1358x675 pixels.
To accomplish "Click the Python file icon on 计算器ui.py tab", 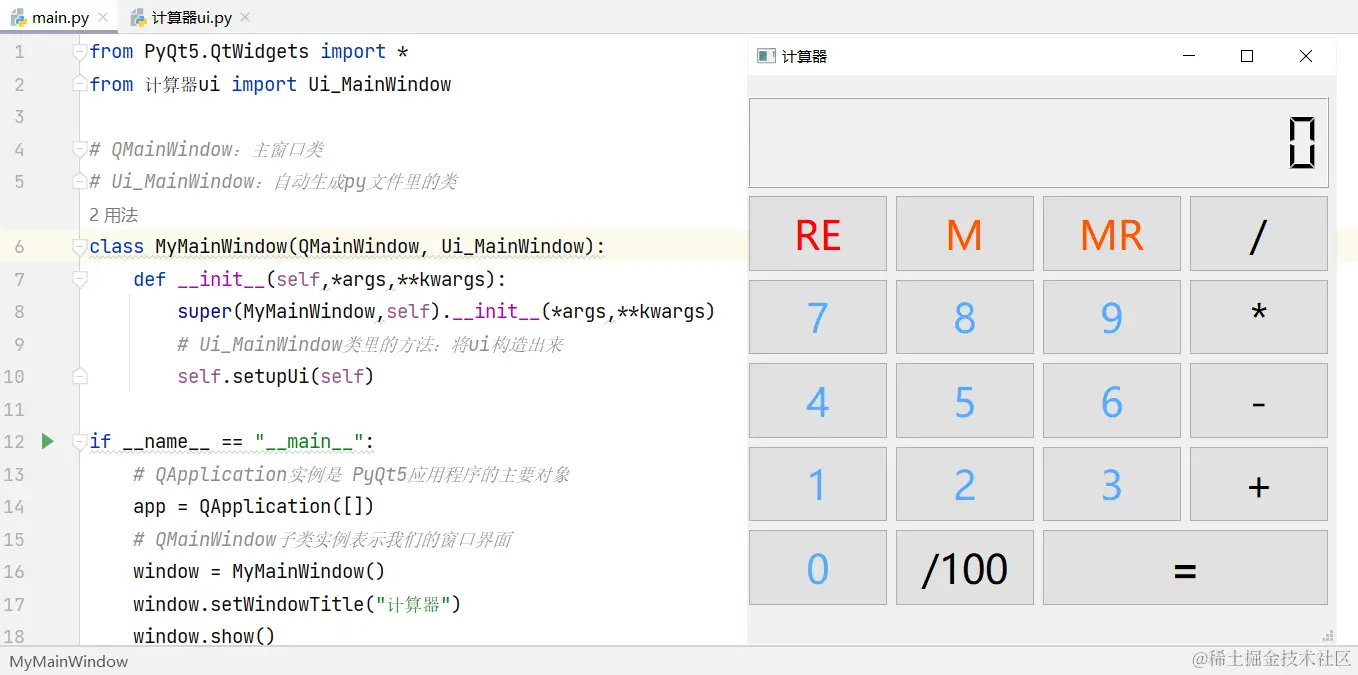I will click(139, 18).
